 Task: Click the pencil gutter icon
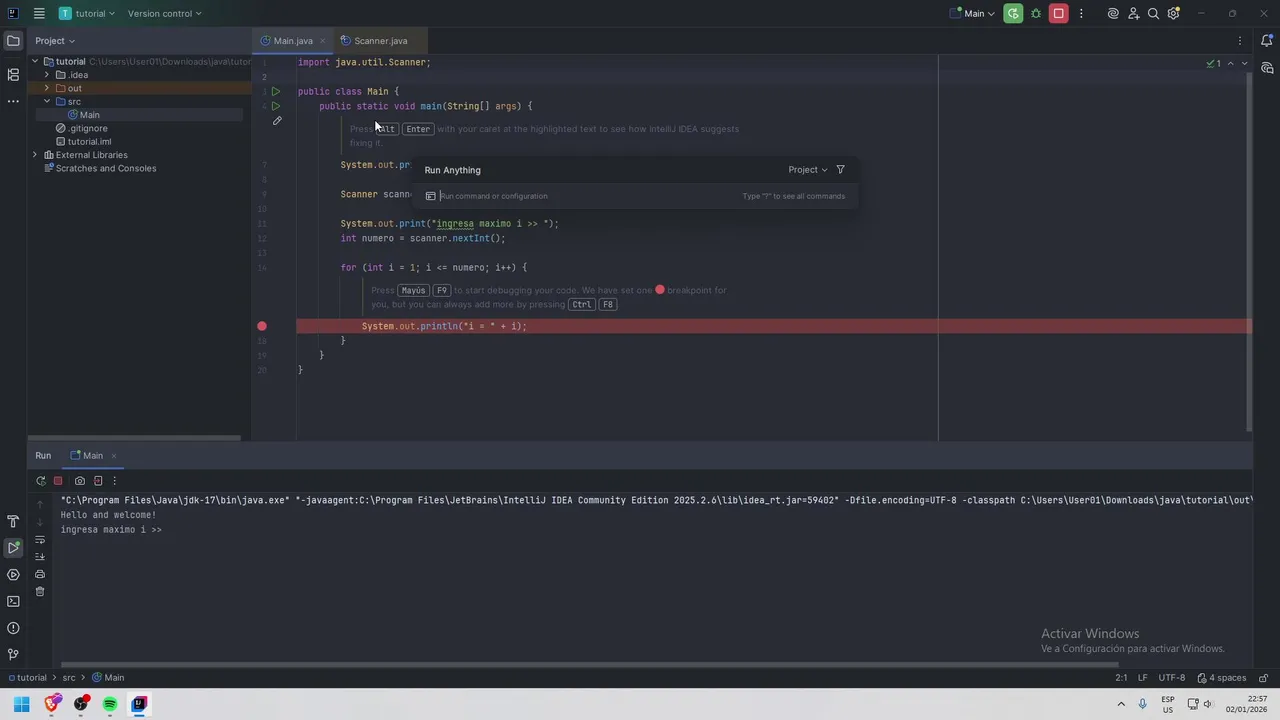[x=277, y=121]
